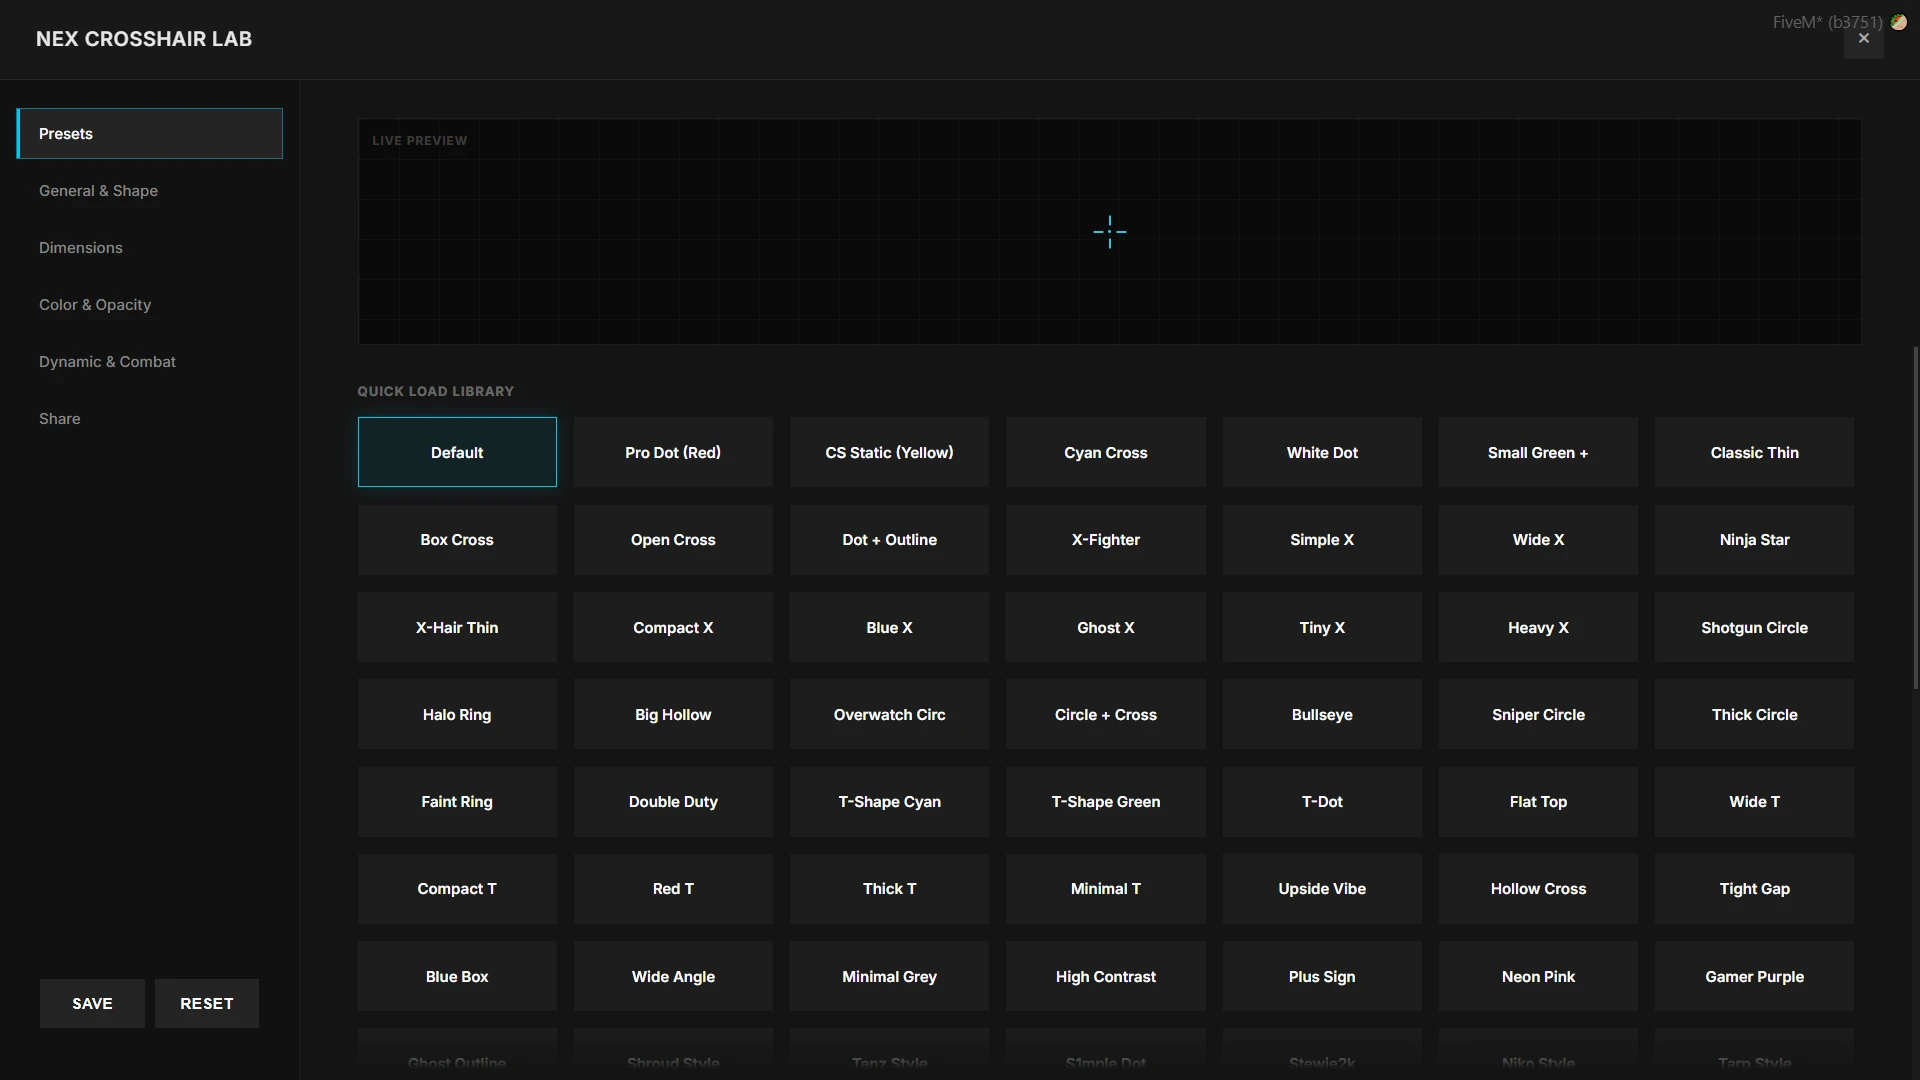Image resolution: width=1920 pixels, height=1080 pixels.
Task: Load the Blue X preset
Action: [889, 627]
